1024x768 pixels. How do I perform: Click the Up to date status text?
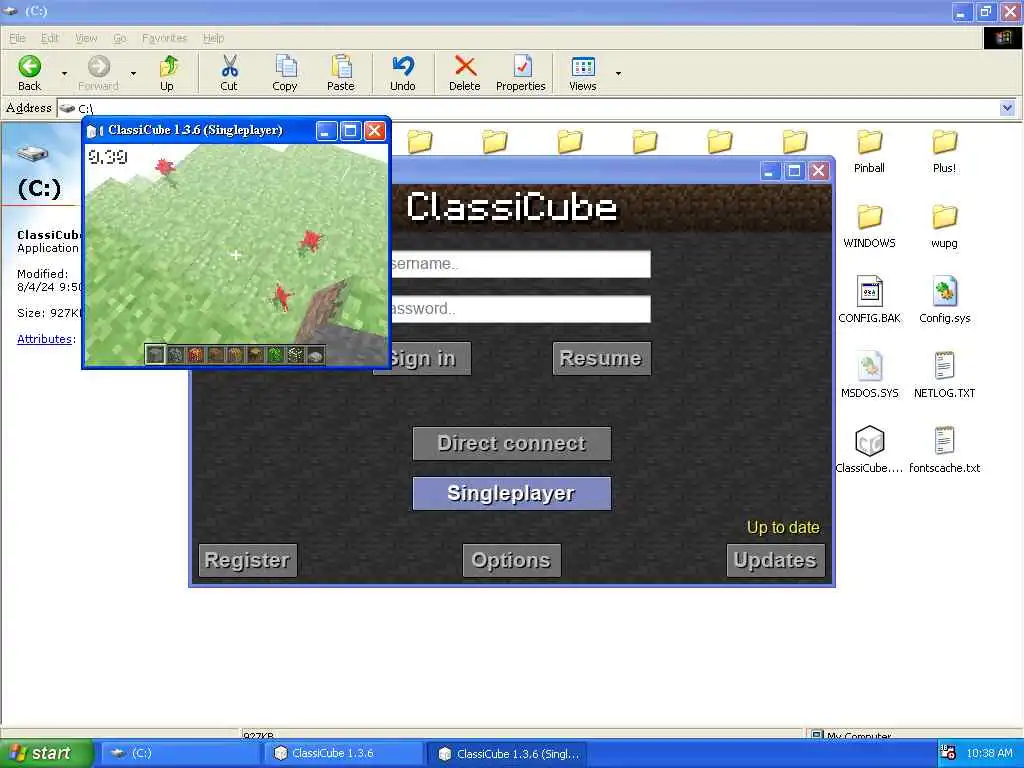pos(783,528)
